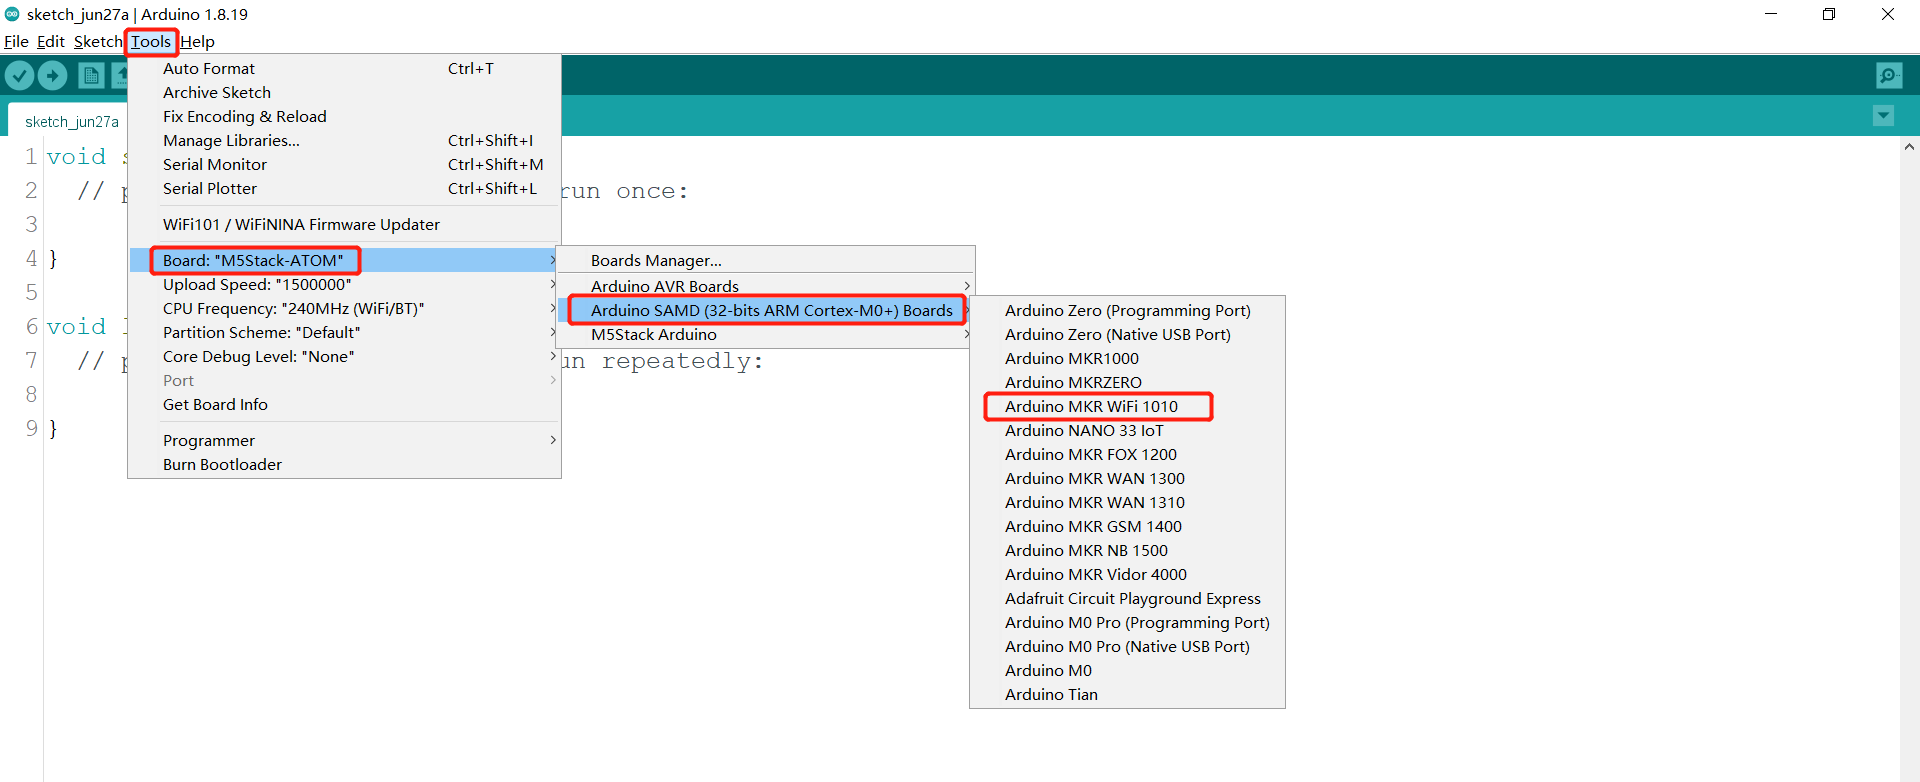The image size is (1920, 782).
Task: Choose Arduino NANO 33 IoT board
Action: coord(1084,431)
